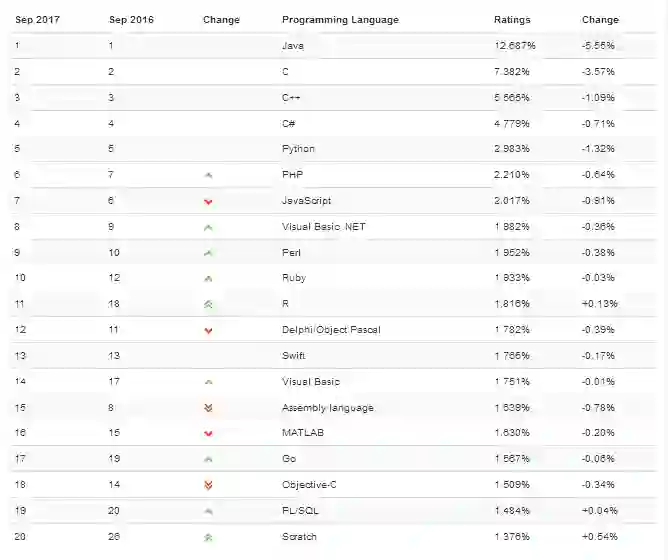This screenshot has width=668, height=560.
Task: Click the double green up arrow for Scratch
Action: coord(208,537)
